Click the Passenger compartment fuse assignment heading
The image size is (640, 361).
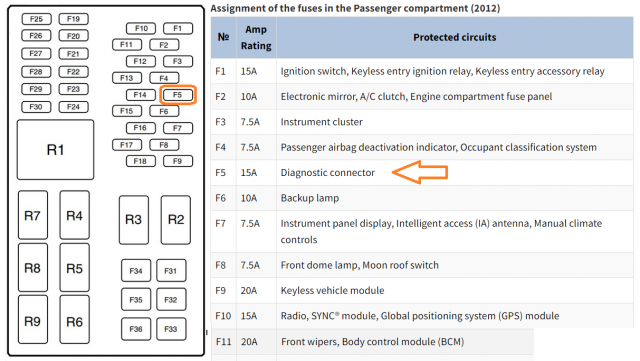[355, 8]
